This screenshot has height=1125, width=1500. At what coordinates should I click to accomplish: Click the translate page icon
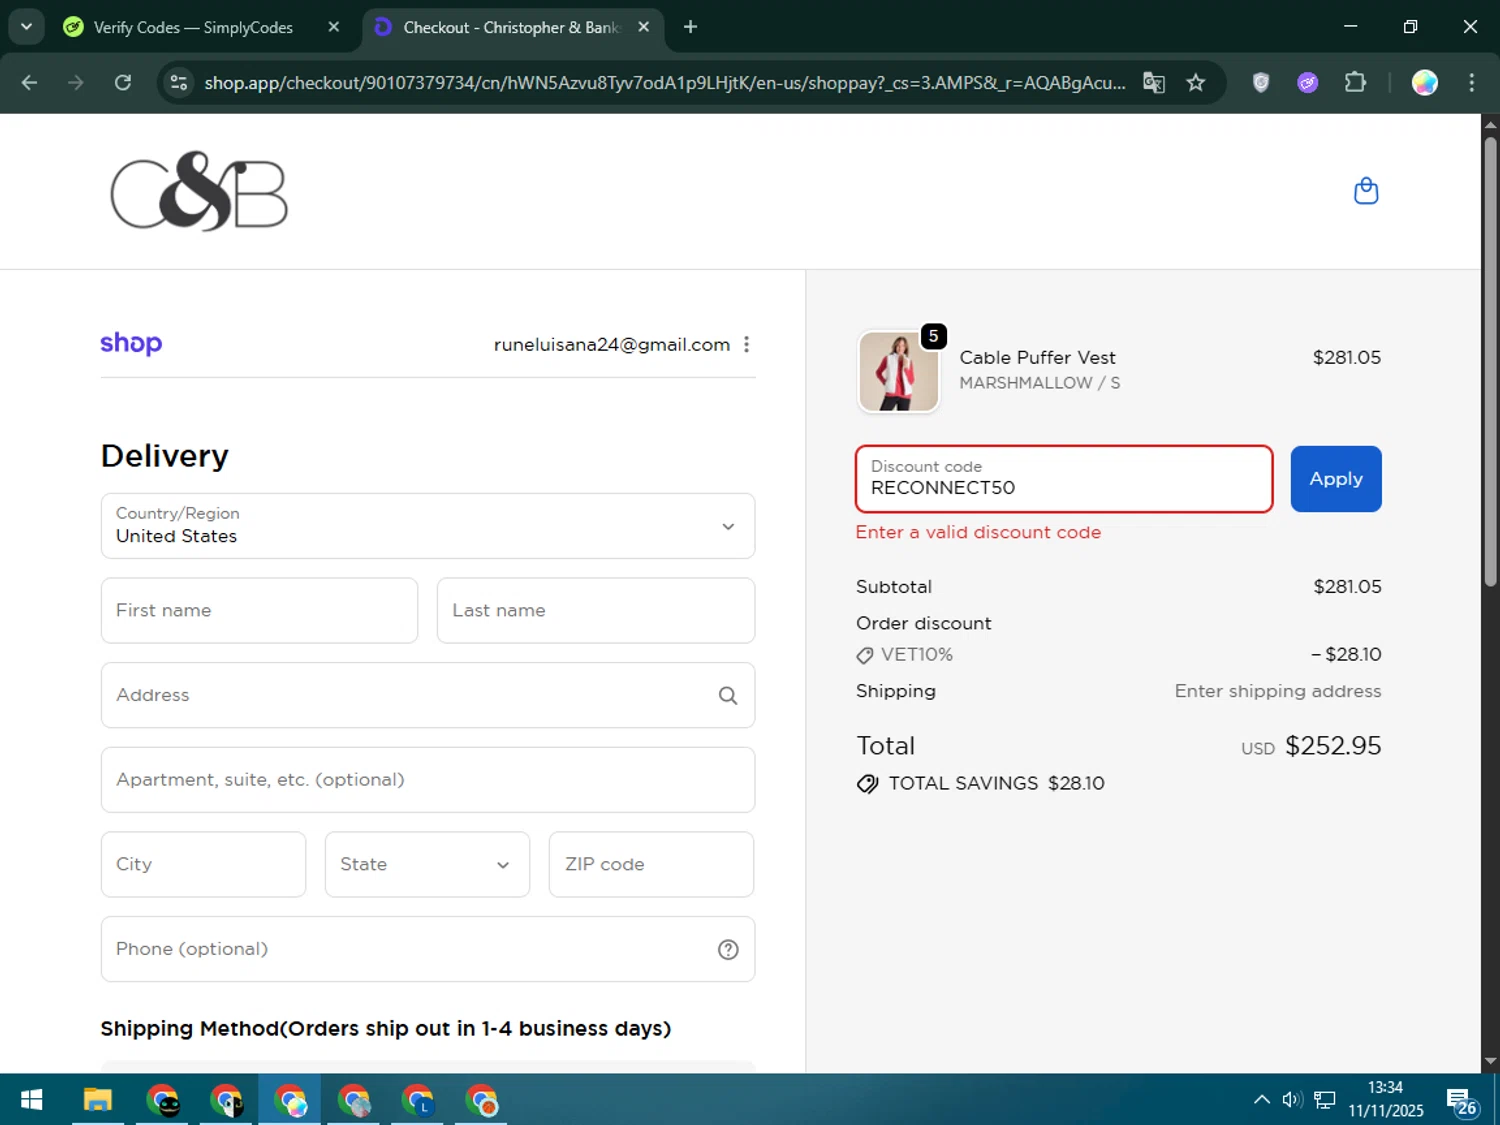pyautogui.click(x=1154, y=82)
